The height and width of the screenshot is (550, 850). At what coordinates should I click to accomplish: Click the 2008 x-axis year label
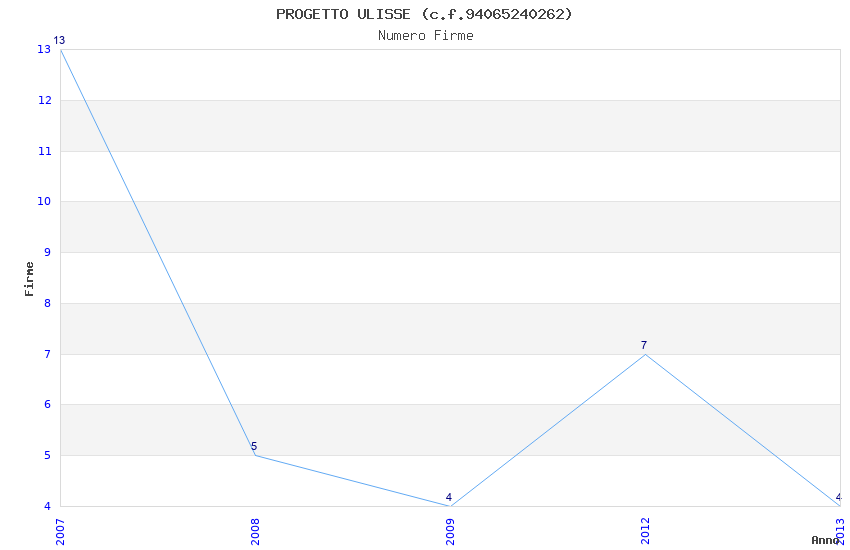point(255,530)
